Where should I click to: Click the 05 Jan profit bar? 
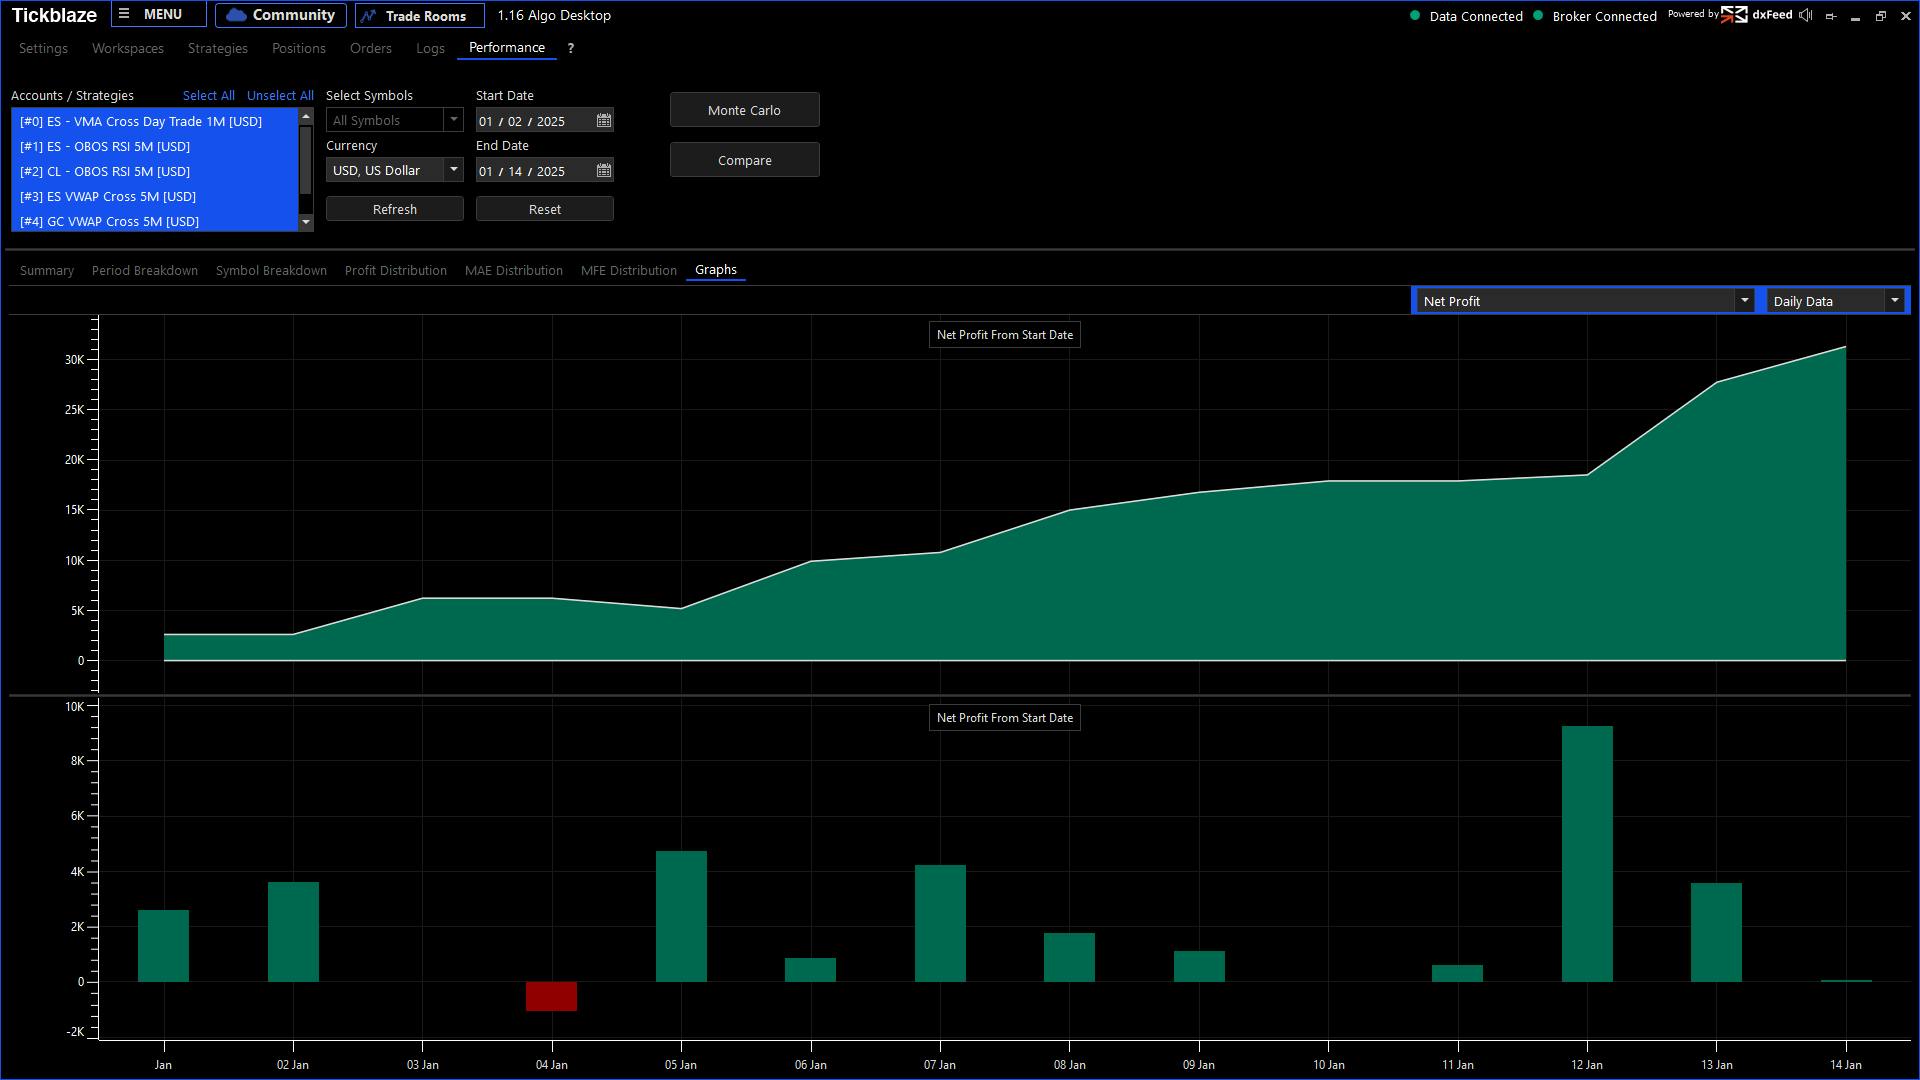tap(681, 916)
